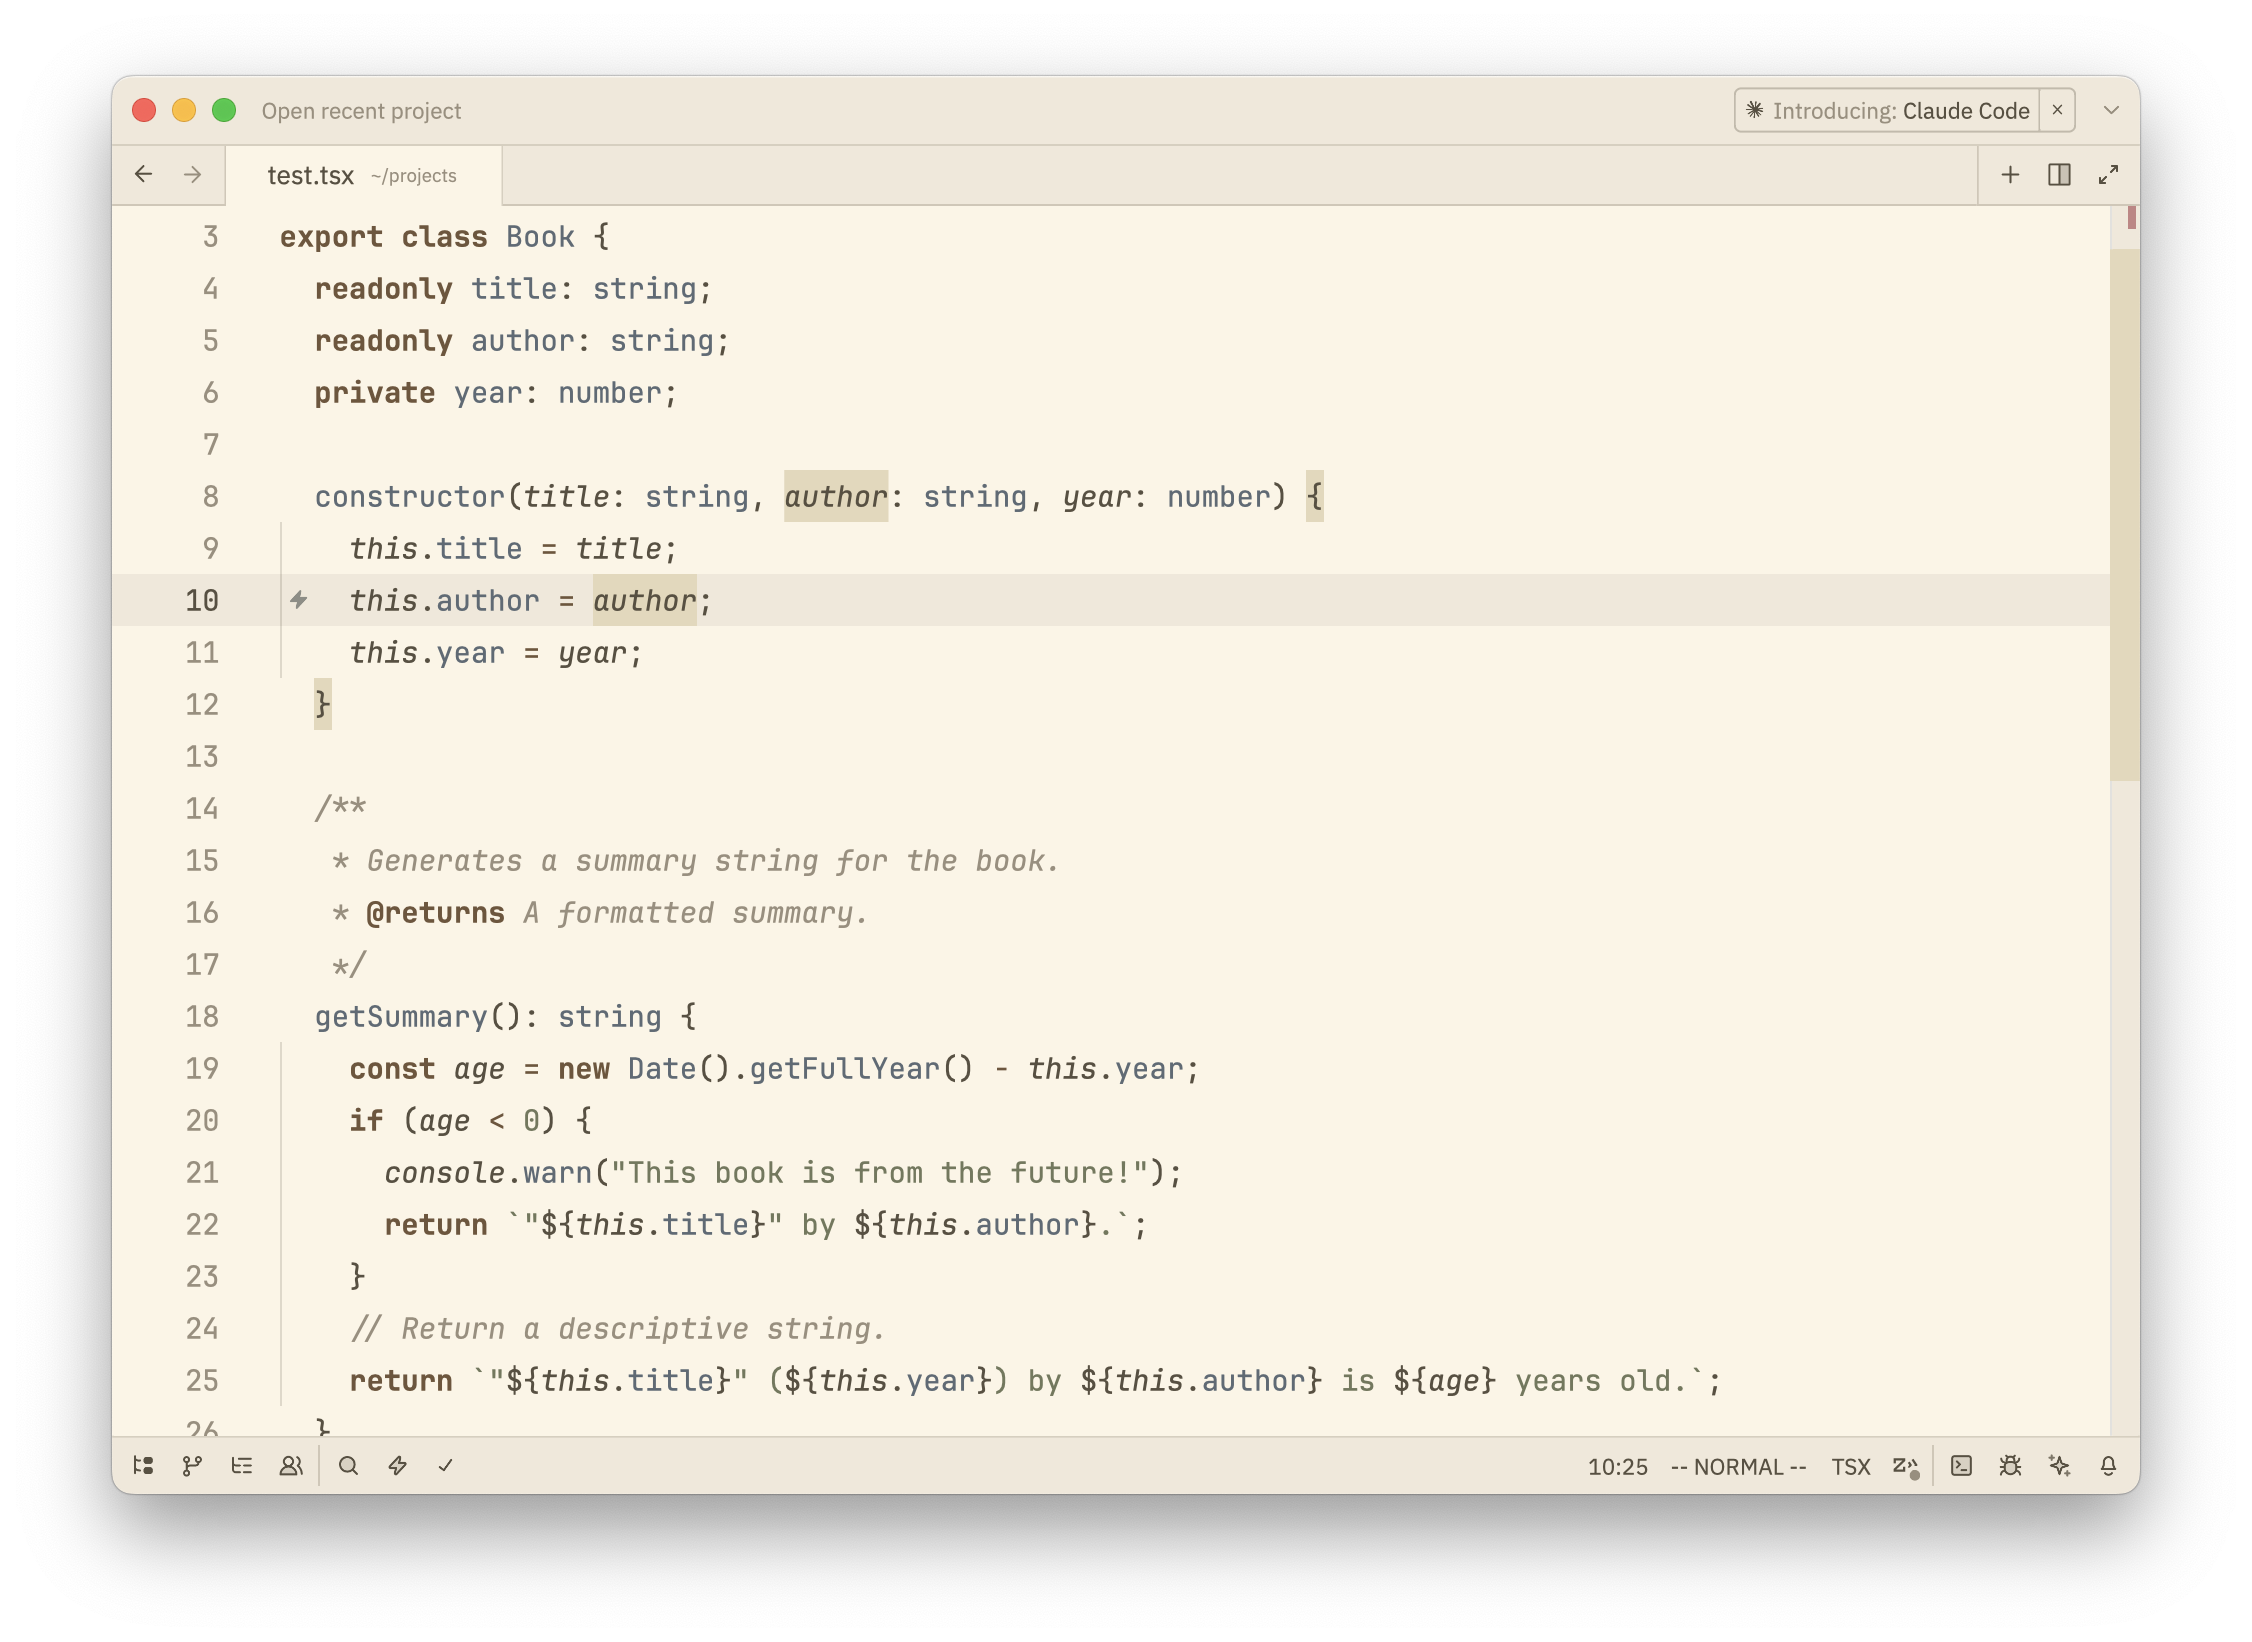2252x1642 pixels.
Task: Open recent project from title bar
Action: pos(361,111)
